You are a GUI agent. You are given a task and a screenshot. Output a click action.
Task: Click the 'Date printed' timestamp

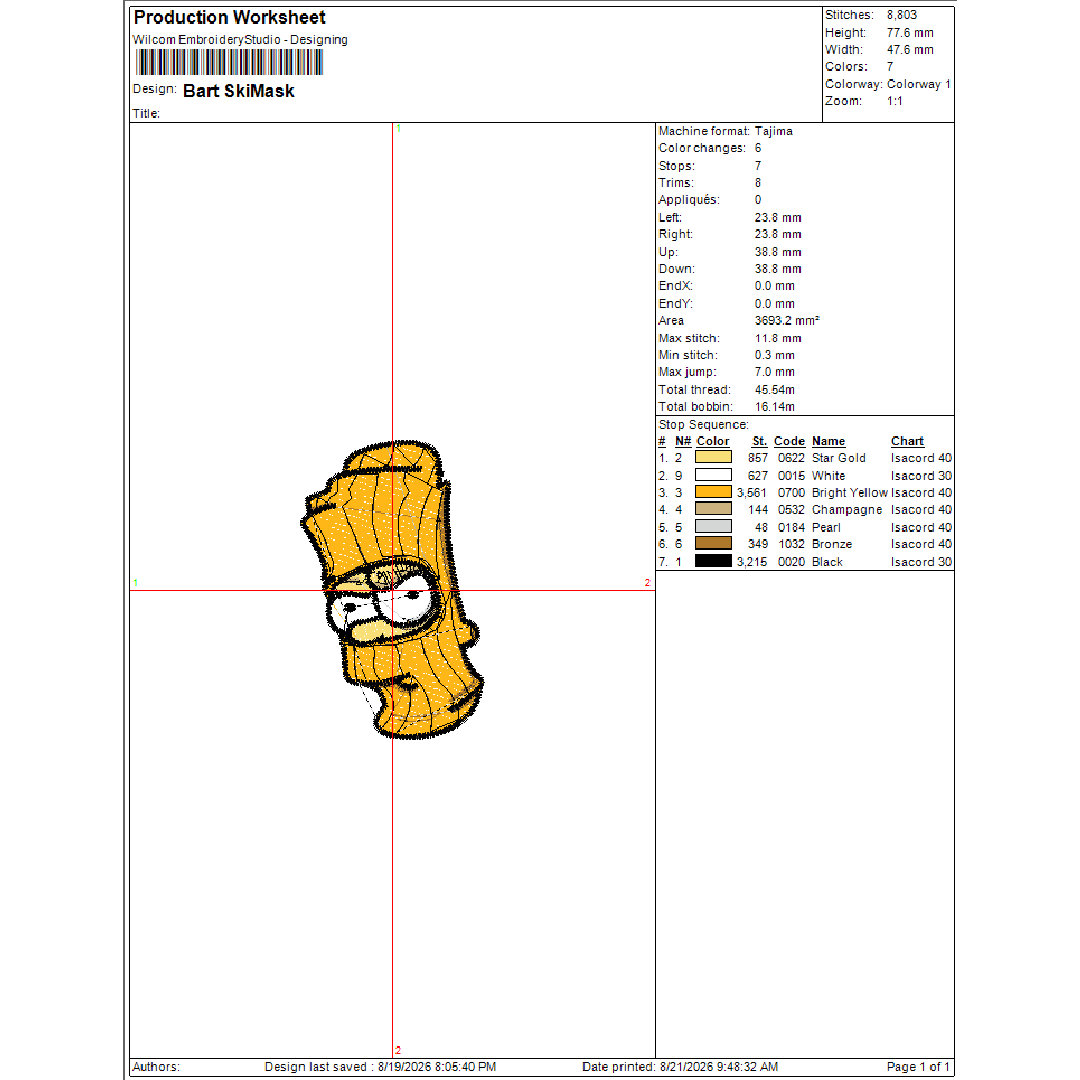(x=680, y=1067)
